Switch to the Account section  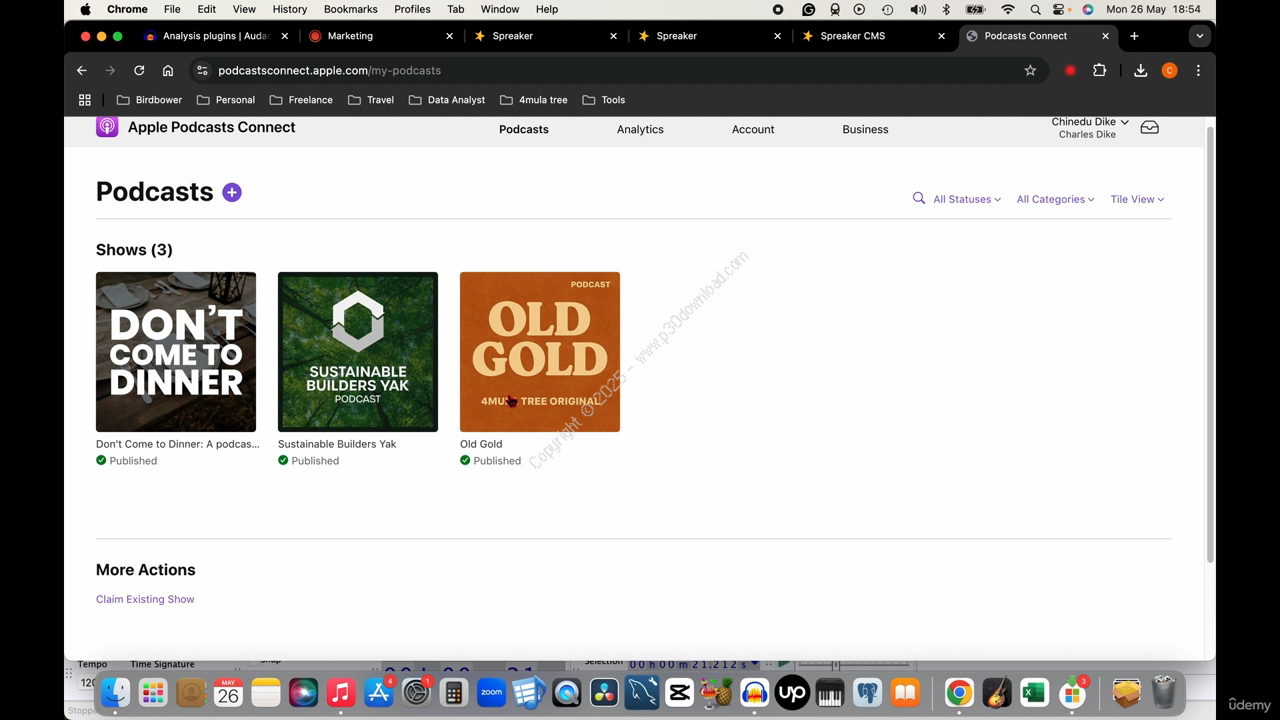point(753,129)
